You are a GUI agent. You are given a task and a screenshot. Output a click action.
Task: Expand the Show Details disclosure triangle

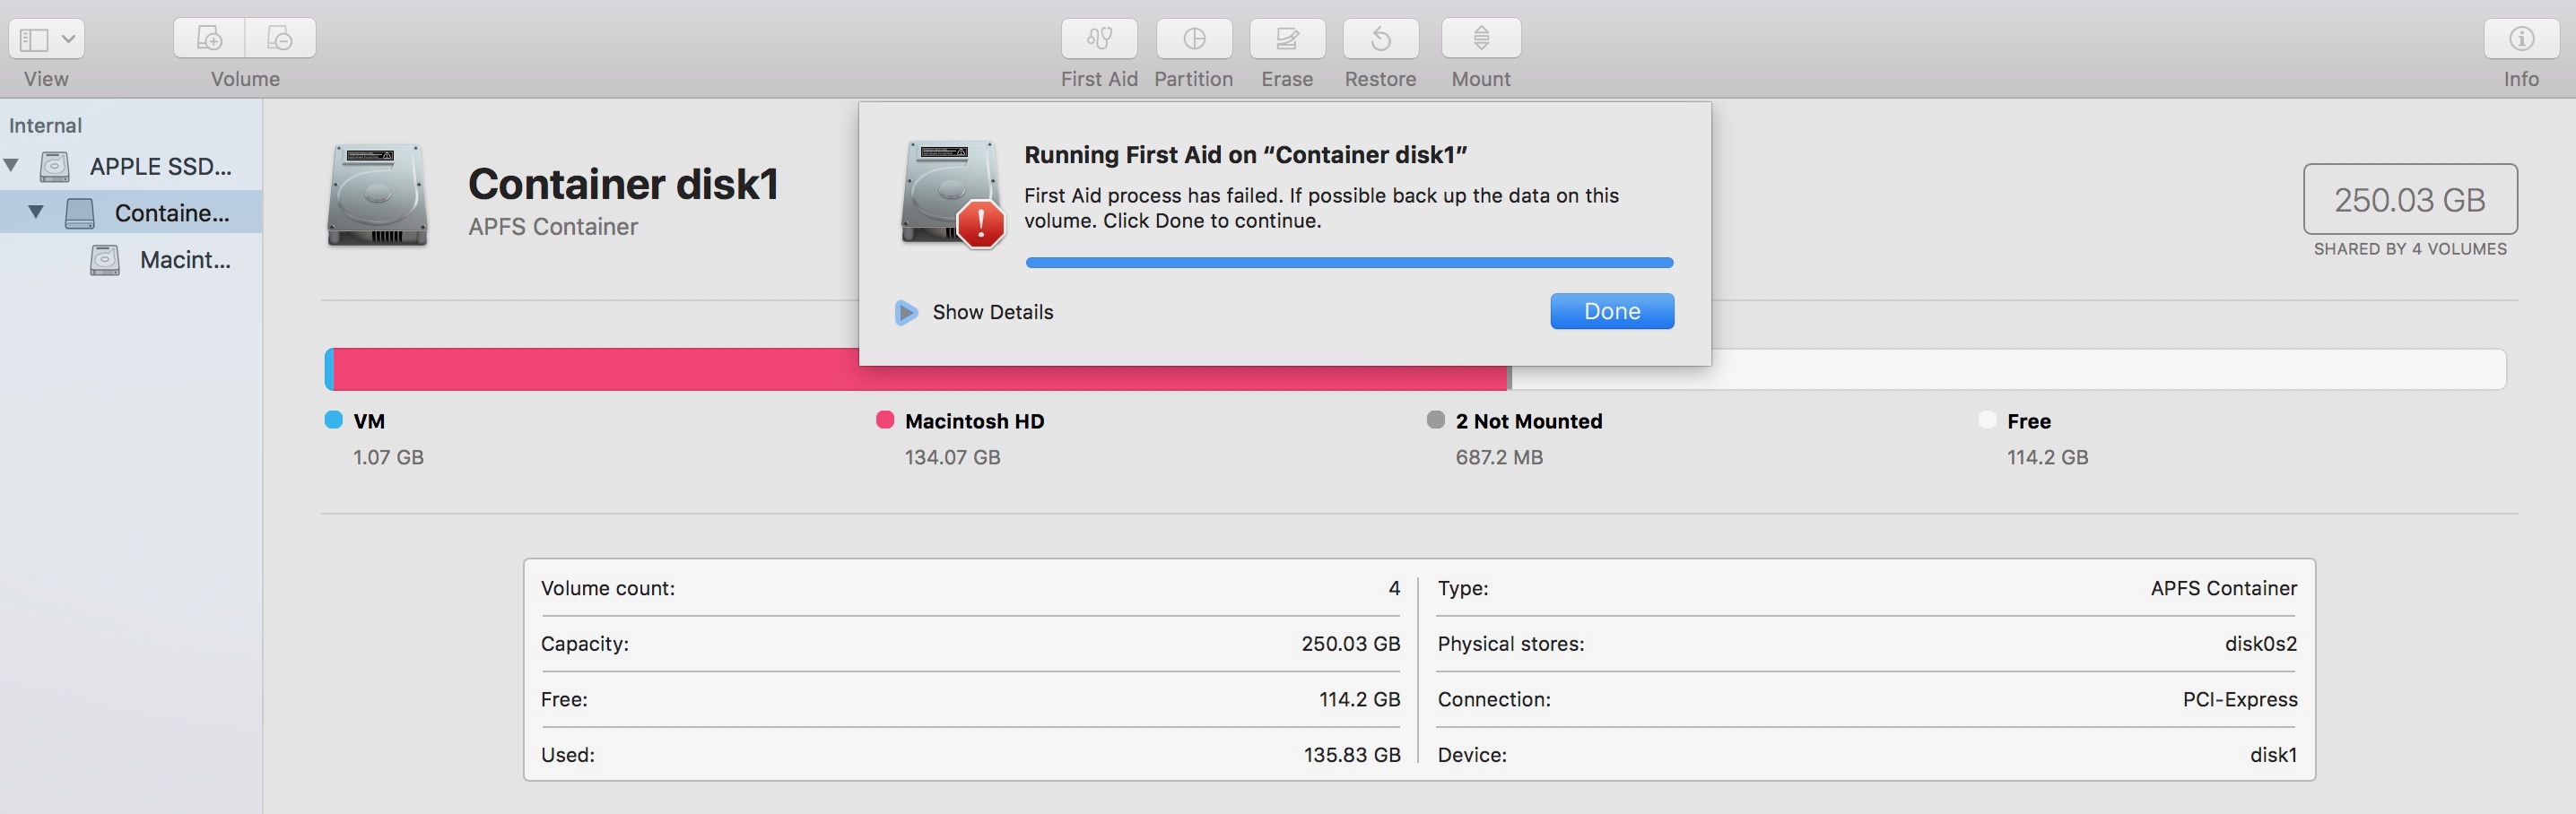click(906, 312)
